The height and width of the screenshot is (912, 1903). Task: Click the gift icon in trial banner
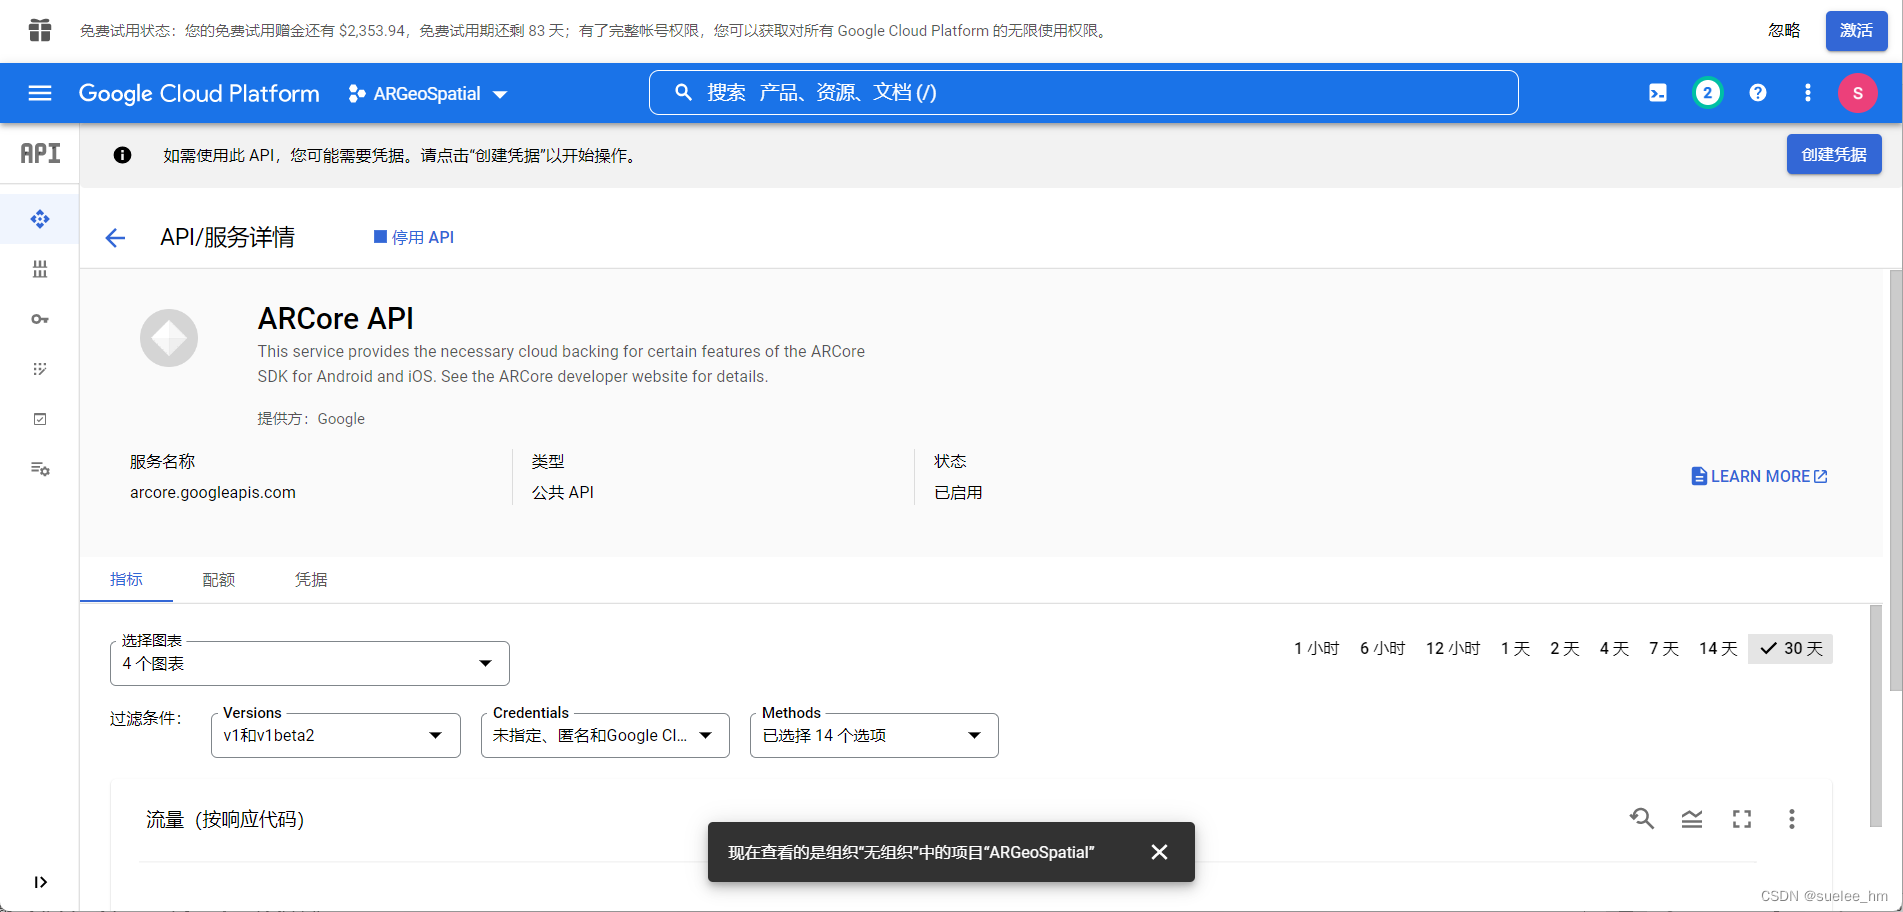coord(40,30)
